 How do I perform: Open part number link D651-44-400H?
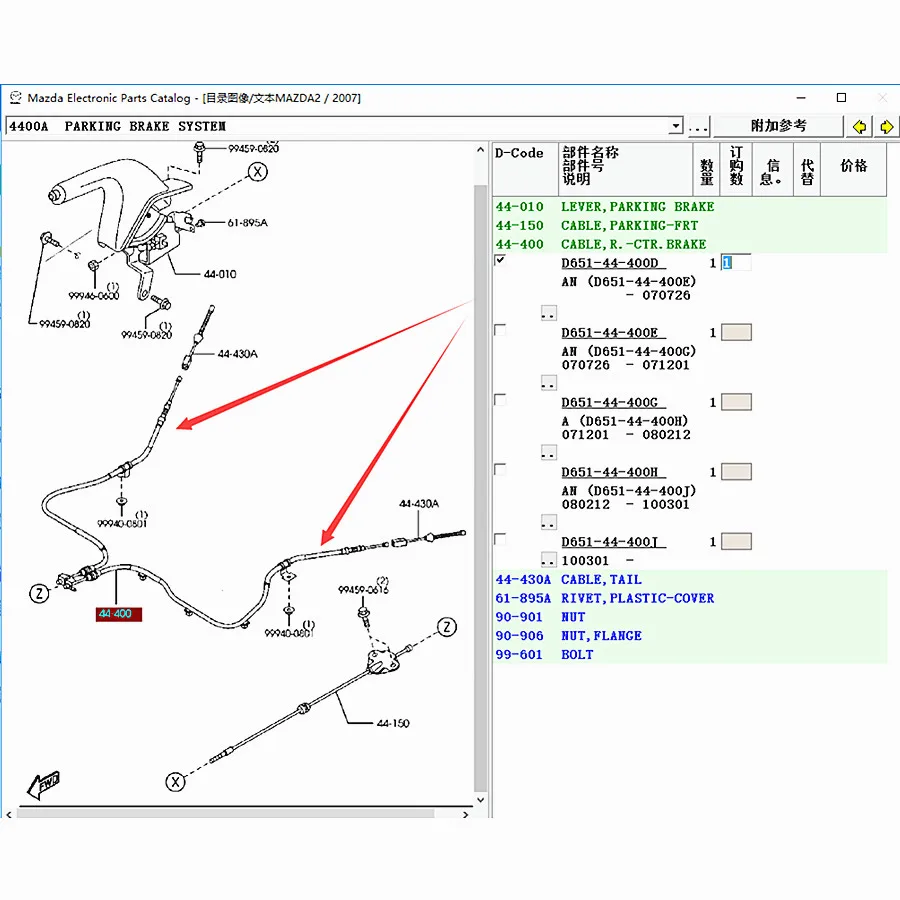pos(613,472)
